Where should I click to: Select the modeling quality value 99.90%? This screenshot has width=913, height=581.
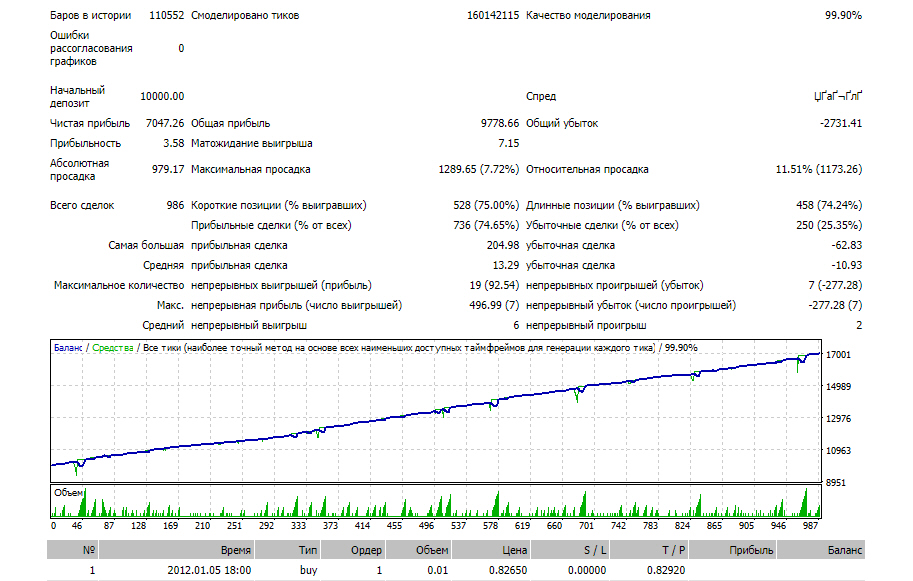(x=843, y=15)
